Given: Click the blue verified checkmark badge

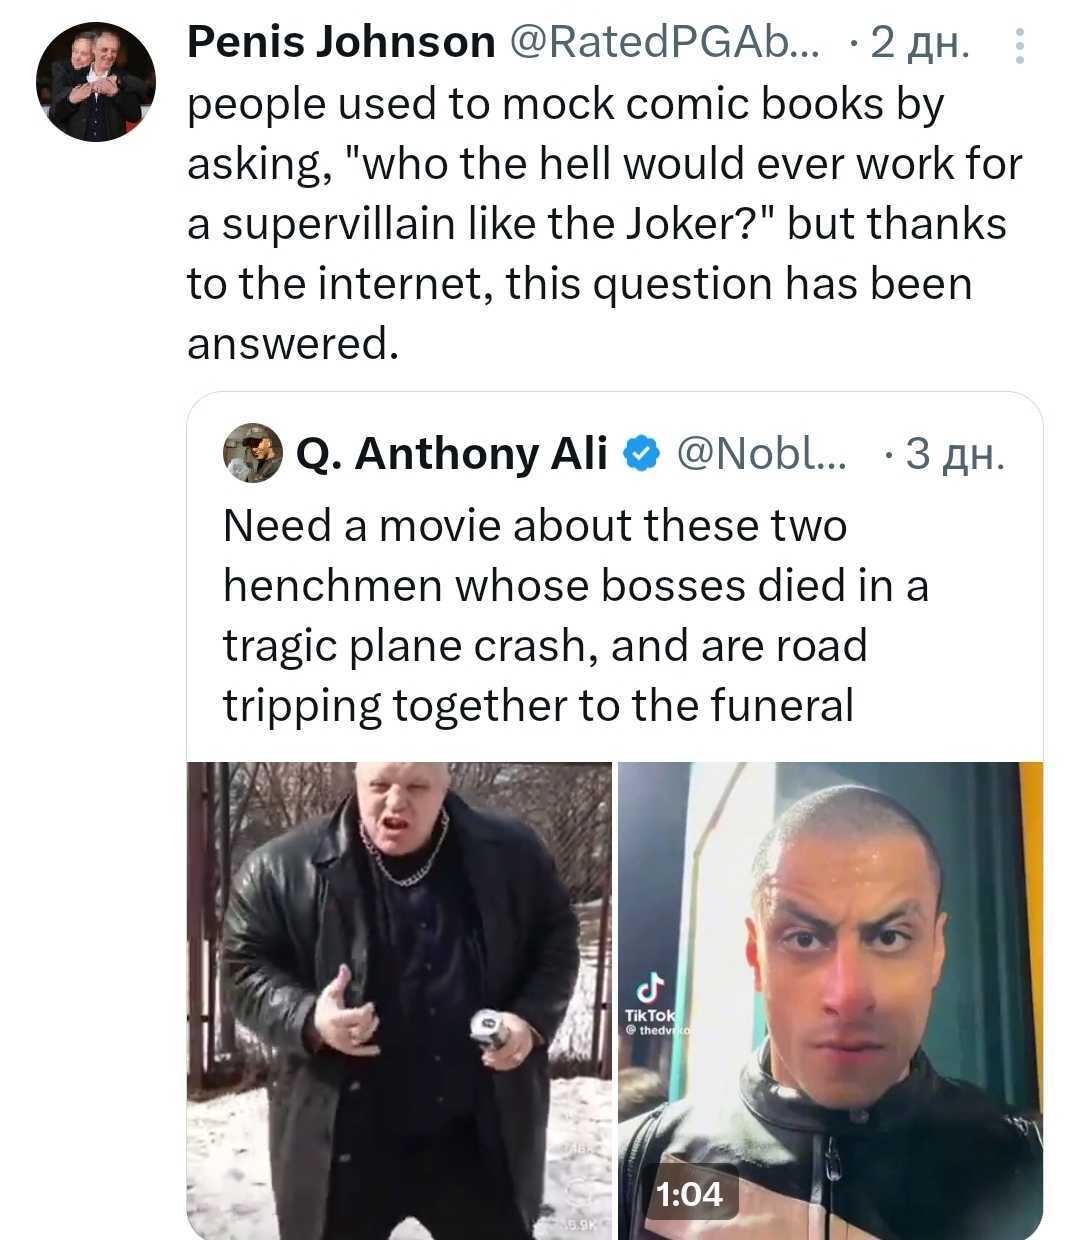Looking at the screenshot, I should tap(642, 455).
